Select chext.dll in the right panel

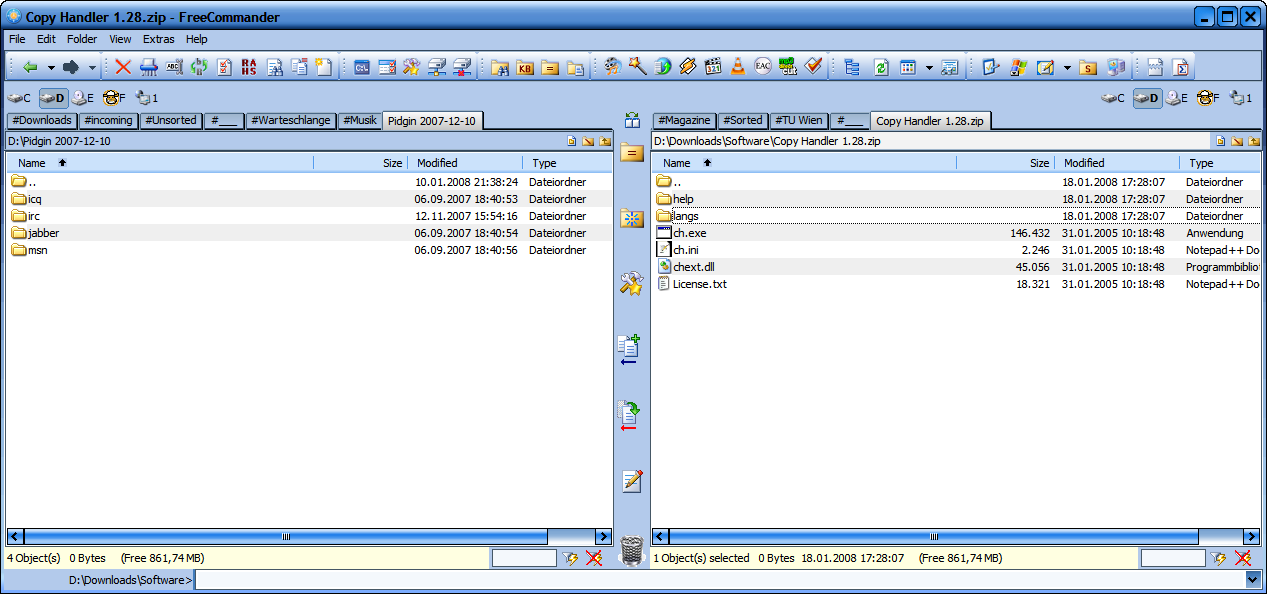[x=693, y=267]
